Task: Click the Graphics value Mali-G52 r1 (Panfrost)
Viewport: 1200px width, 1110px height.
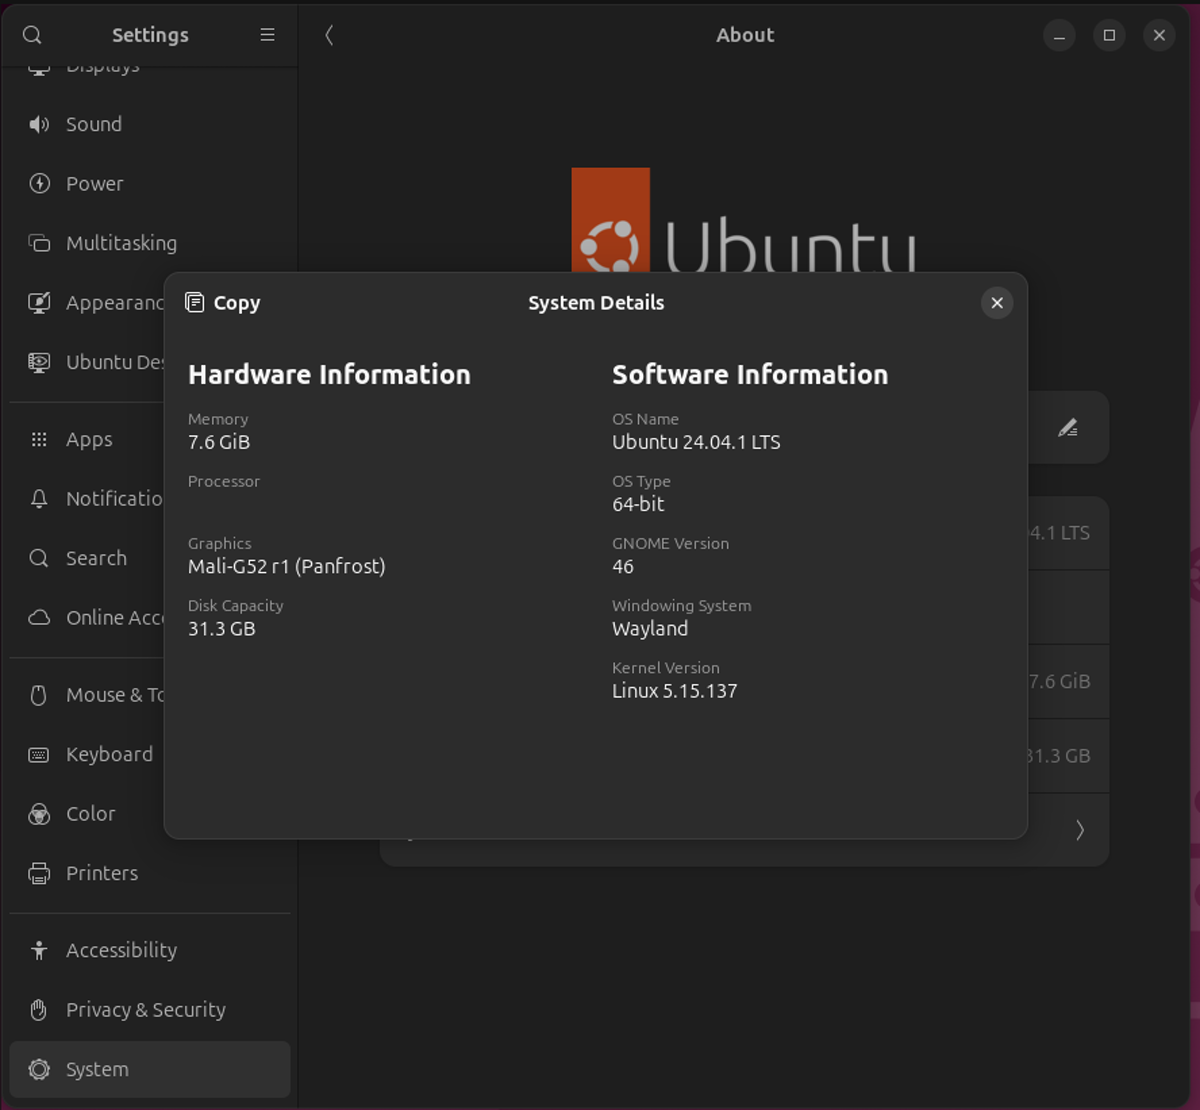Action: click(x=287, y=567)
